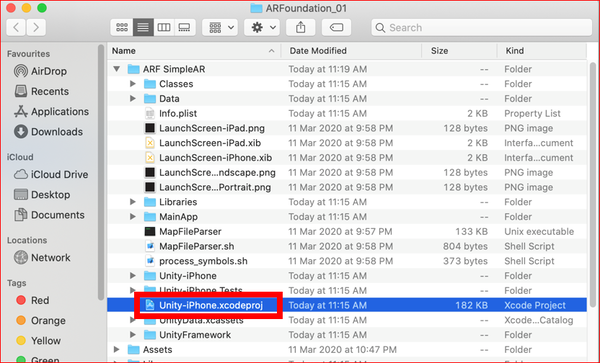This screenshot has width=600, height=363.
Task: Click the 182 KB size cell
Action: (x=471, y=305)
